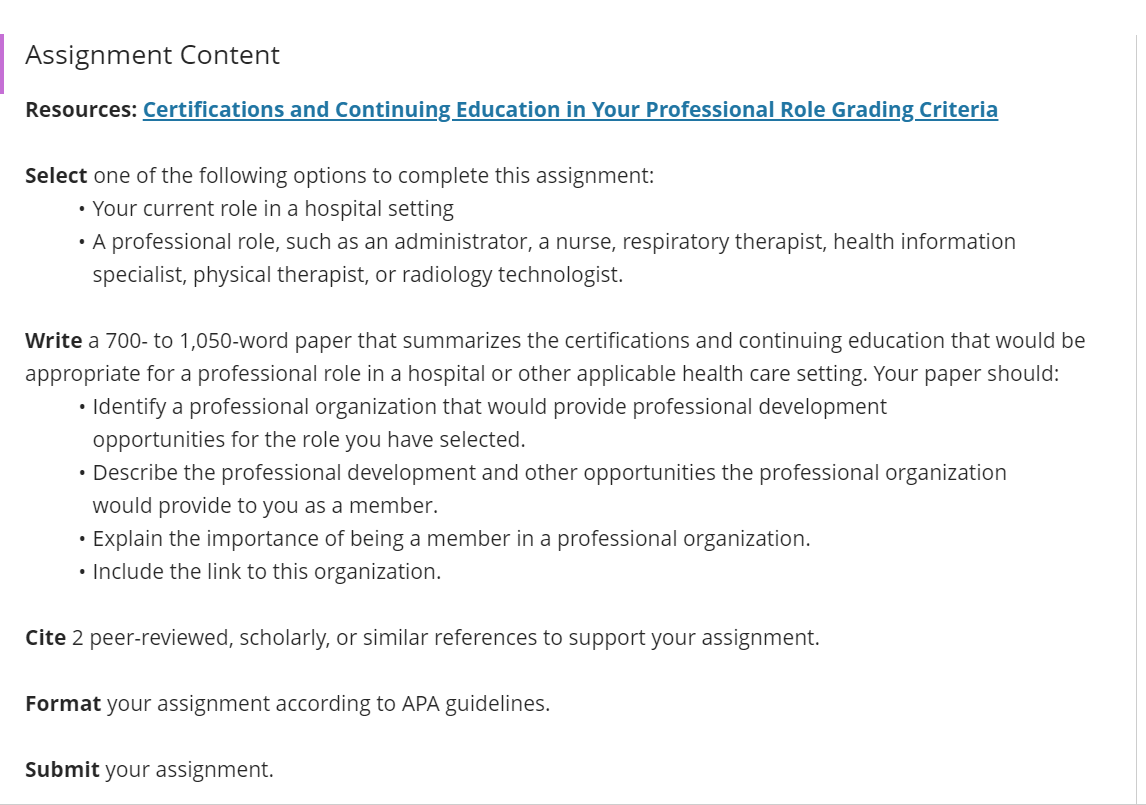This screenshot has height=805, width=1146.
Task: Click the 'would provide to you as a member' line
Action: (265, 505)
